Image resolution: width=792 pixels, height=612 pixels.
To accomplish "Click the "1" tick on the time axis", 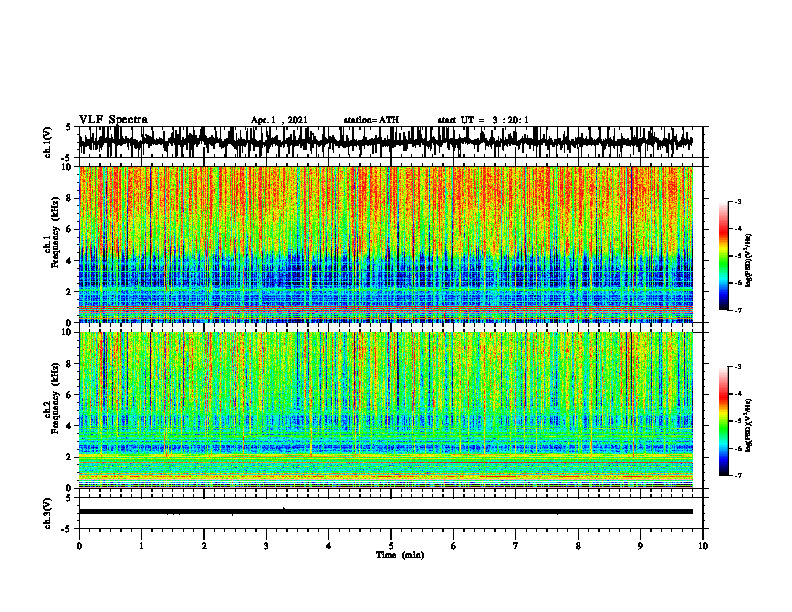I will pos(141,546).
